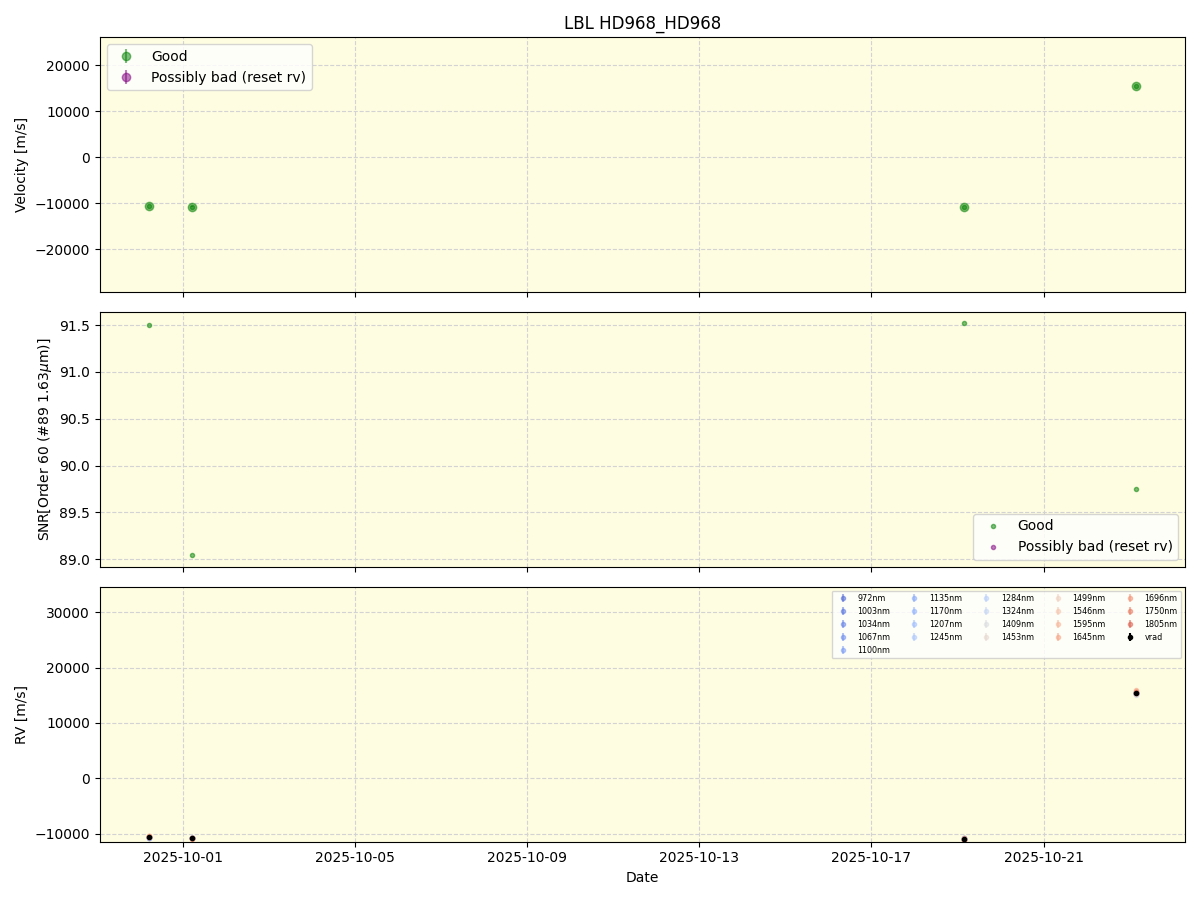Click the 1595nm legend marker

coord(1058,624)
